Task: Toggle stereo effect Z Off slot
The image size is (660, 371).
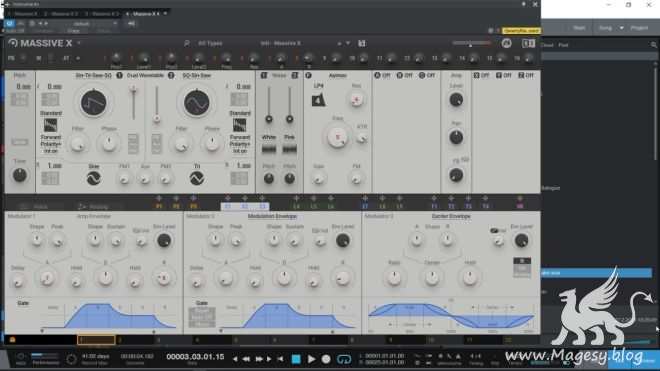Action: coord(526,75)
